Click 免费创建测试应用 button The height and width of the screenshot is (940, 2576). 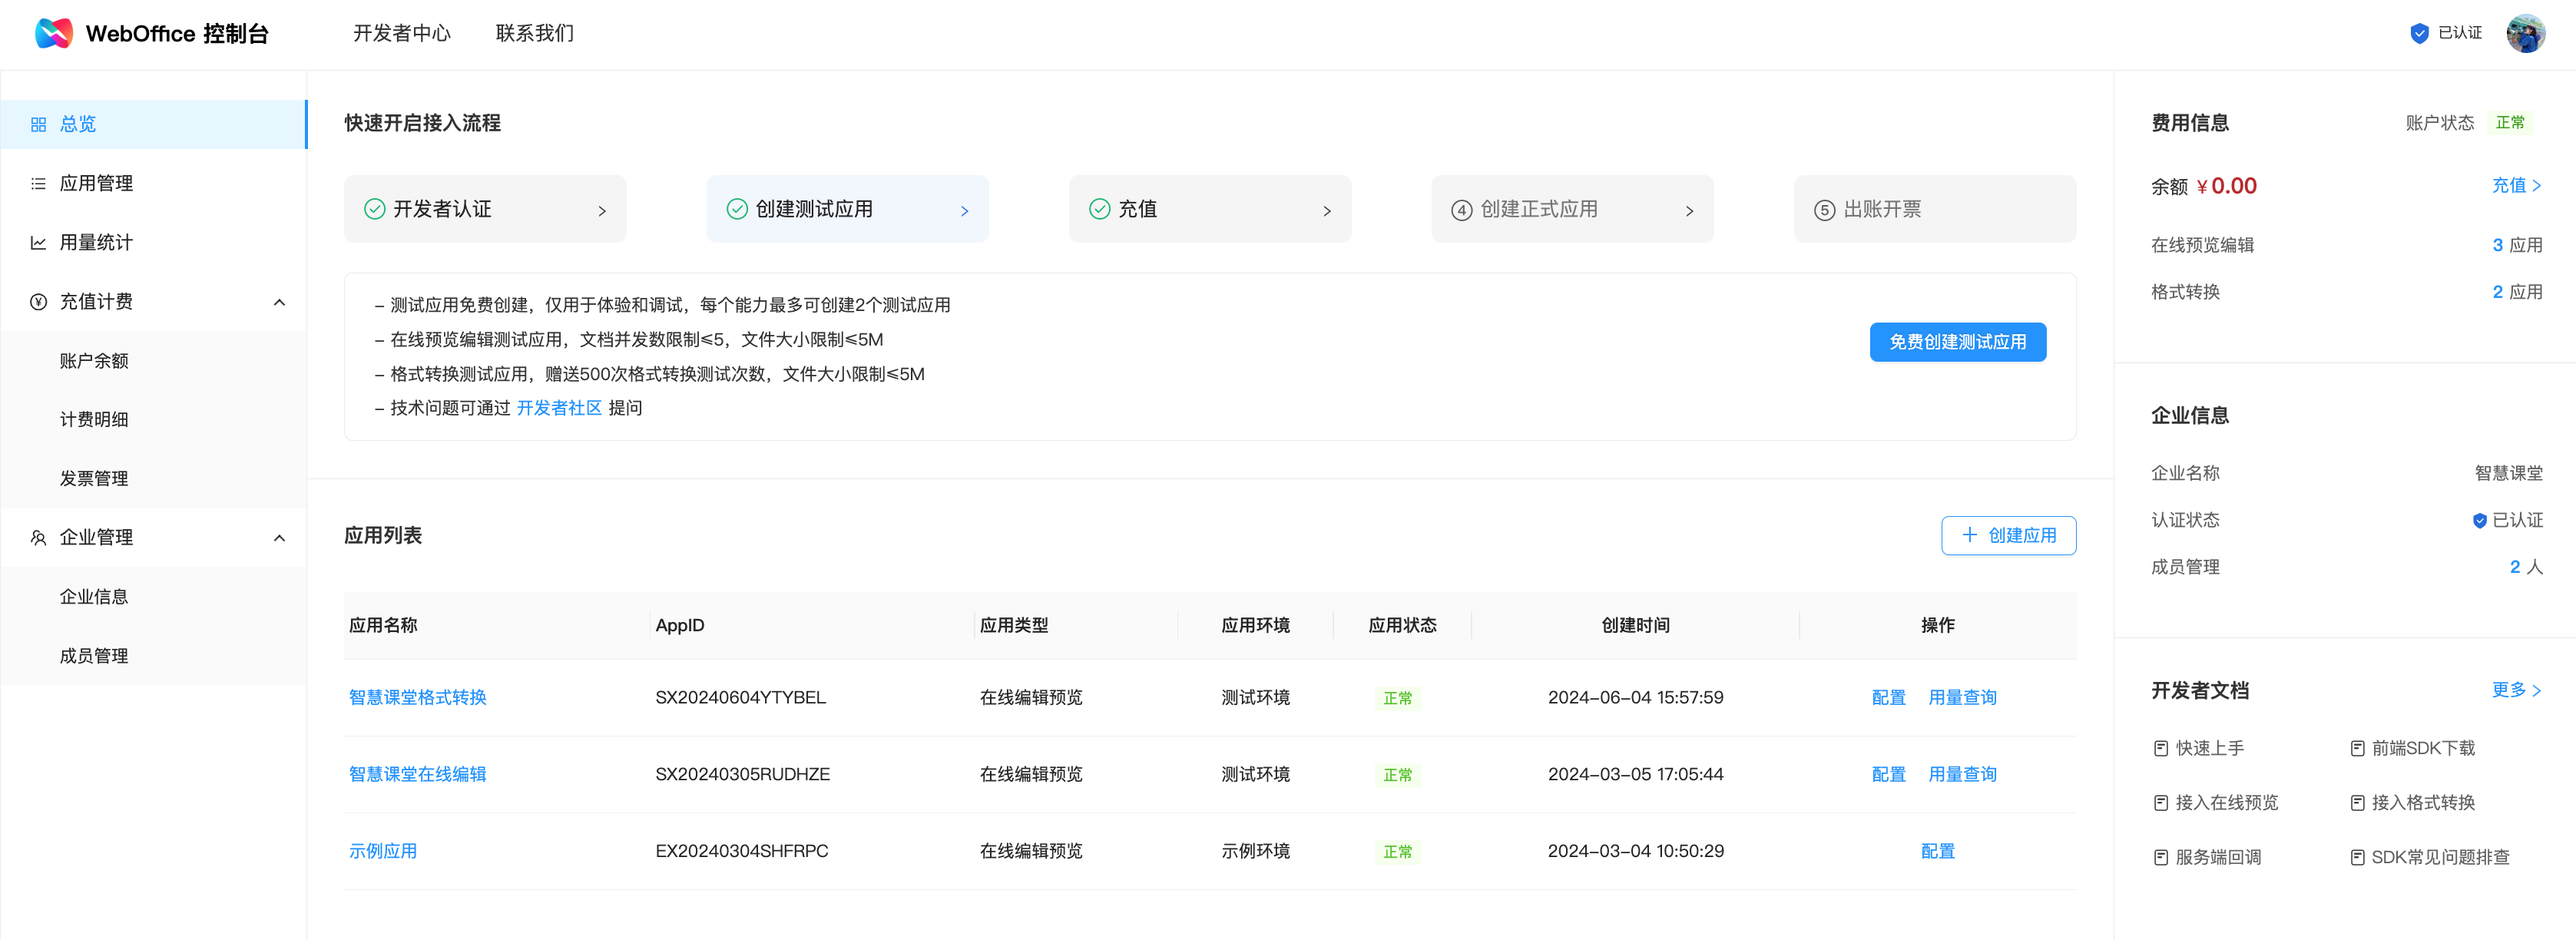point(1957,342)
